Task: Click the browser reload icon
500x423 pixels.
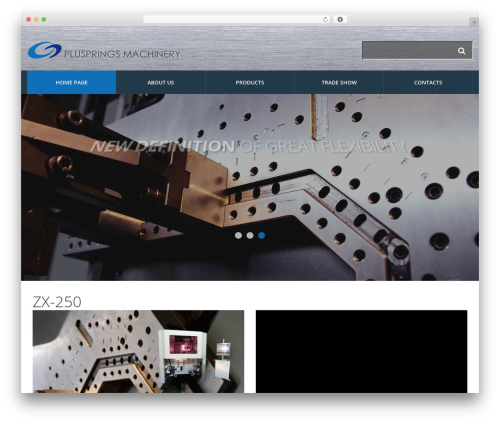Action: coord(325,20)
